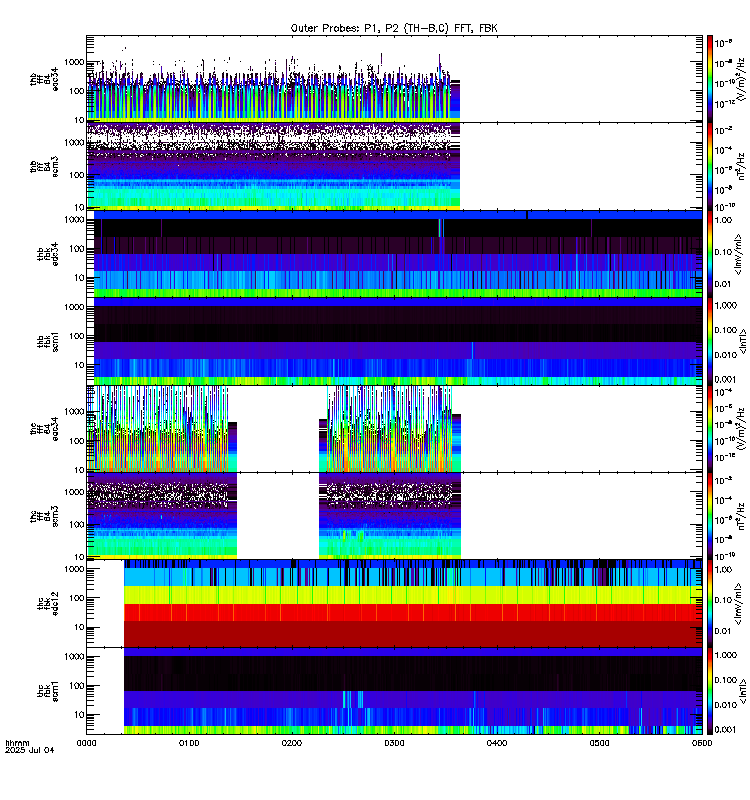
Task: Click the 100 y-axis tick of thb scm3 panel
Action: [x=77, y=175]
